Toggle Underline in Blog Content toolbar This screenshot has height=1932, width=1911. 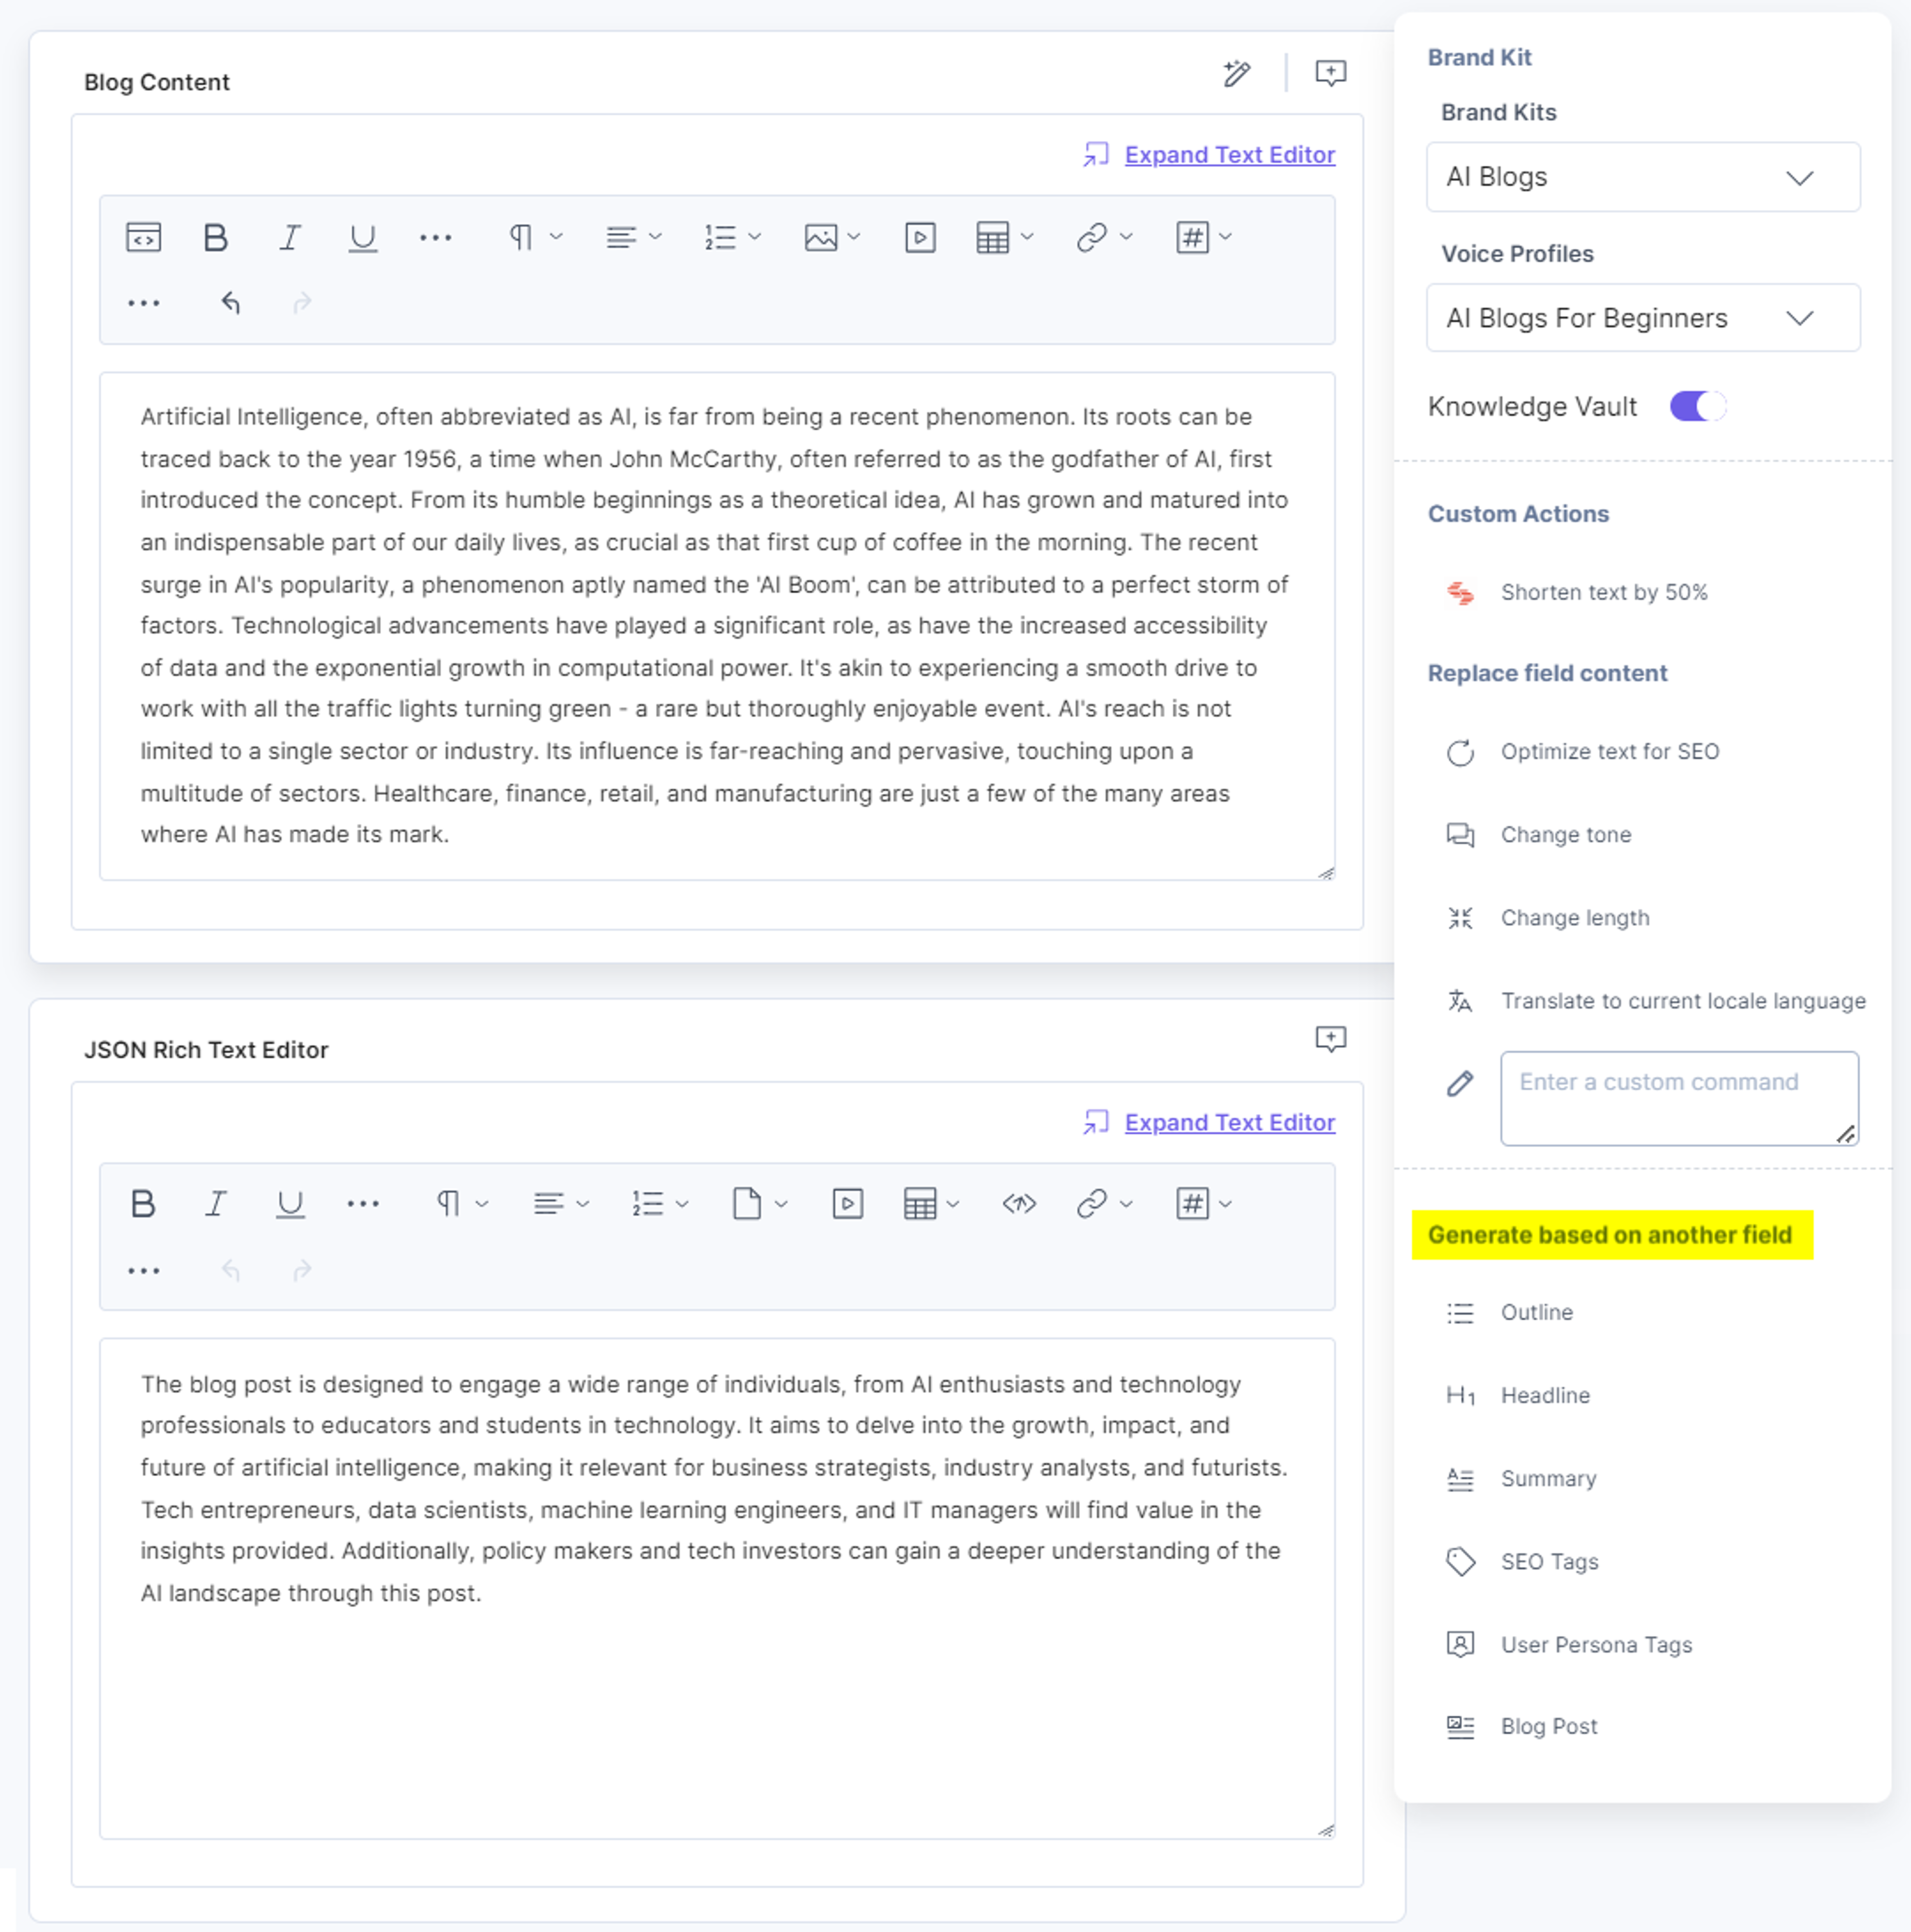tap(362, 238)
